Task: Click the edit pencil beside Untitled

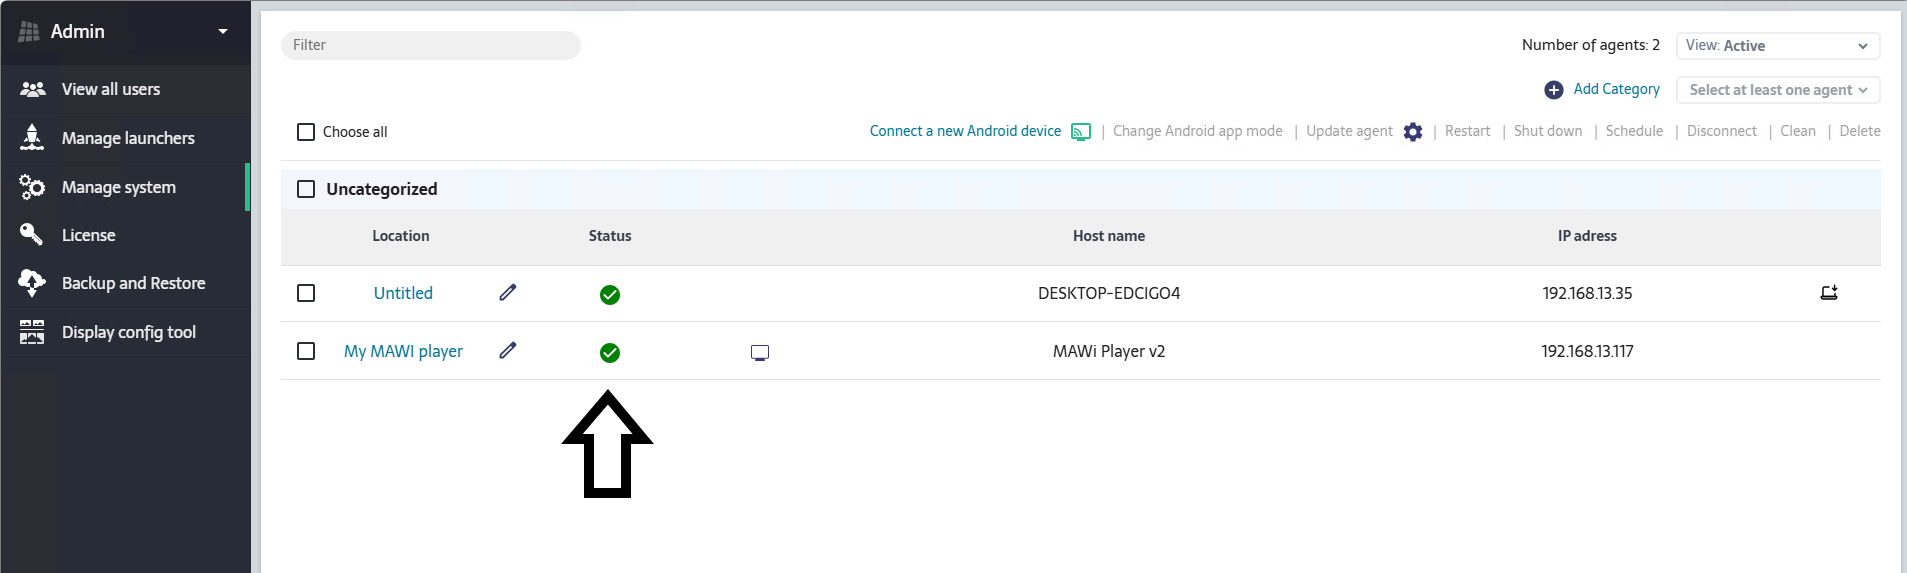Action: pyautogui.click(x=508, y=292)
